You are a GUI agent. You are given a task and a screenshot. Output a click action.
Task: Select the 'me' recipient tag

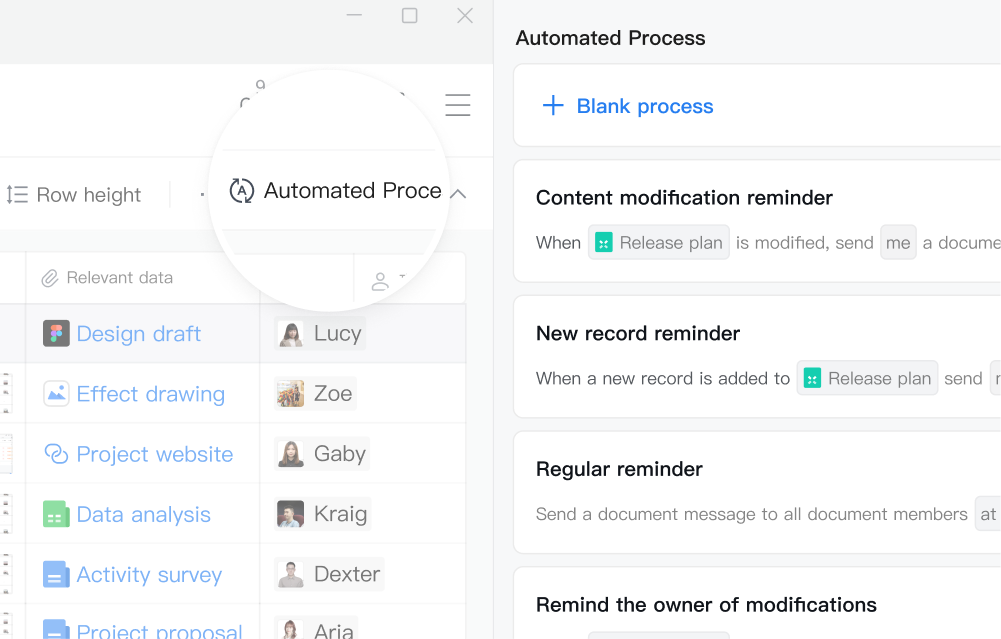click(x=898, y=243)
